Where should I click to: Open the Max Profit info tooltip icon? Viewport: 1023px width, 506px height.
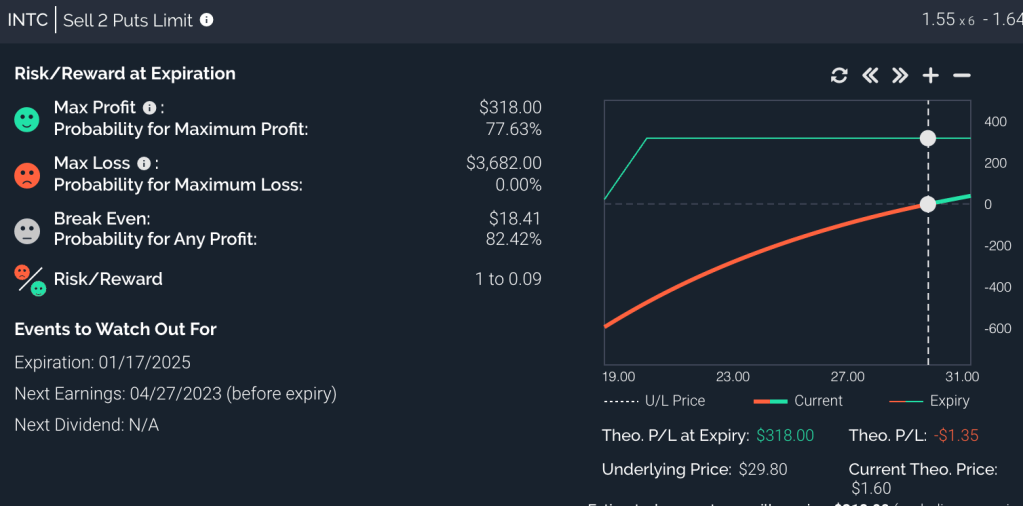[150, 108]
